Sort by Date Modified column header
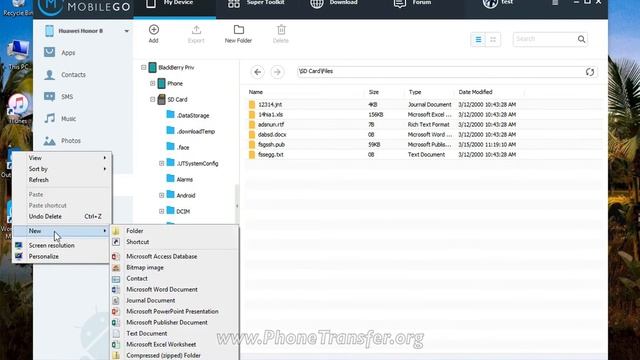 [475, 92]
